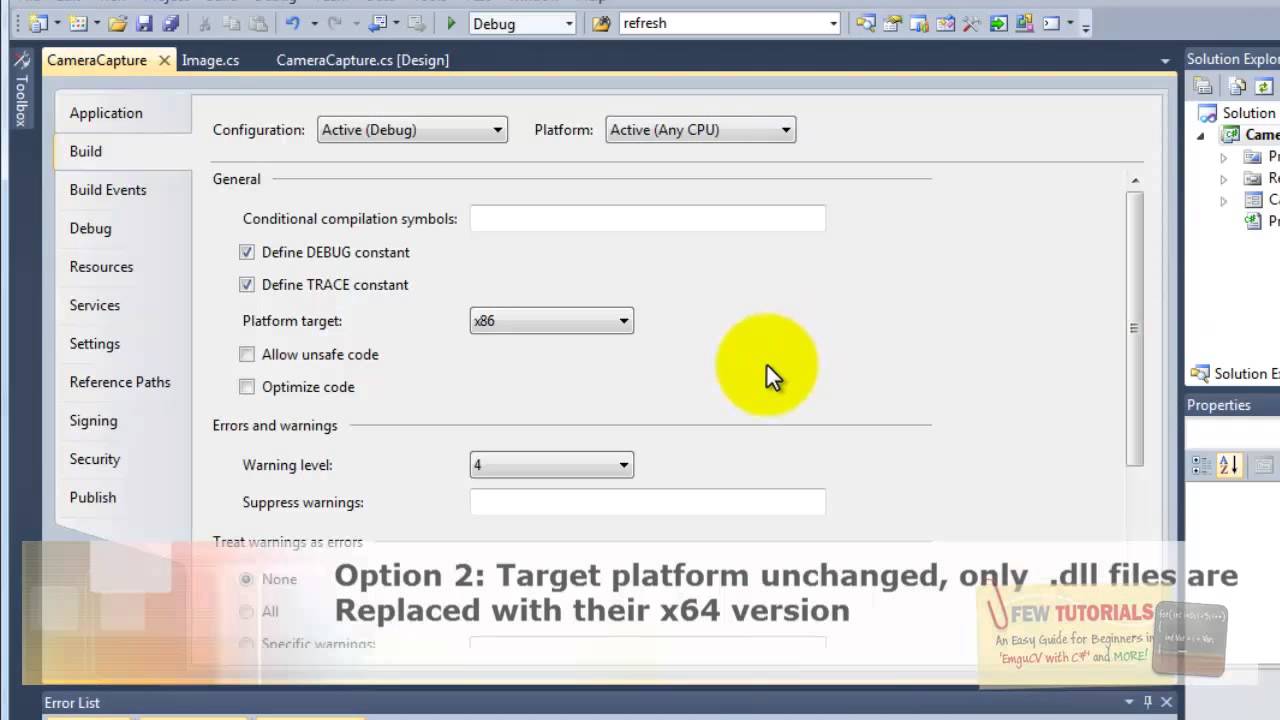Select the Build Events tab
1280x720 pixels.
click(108, 190)
